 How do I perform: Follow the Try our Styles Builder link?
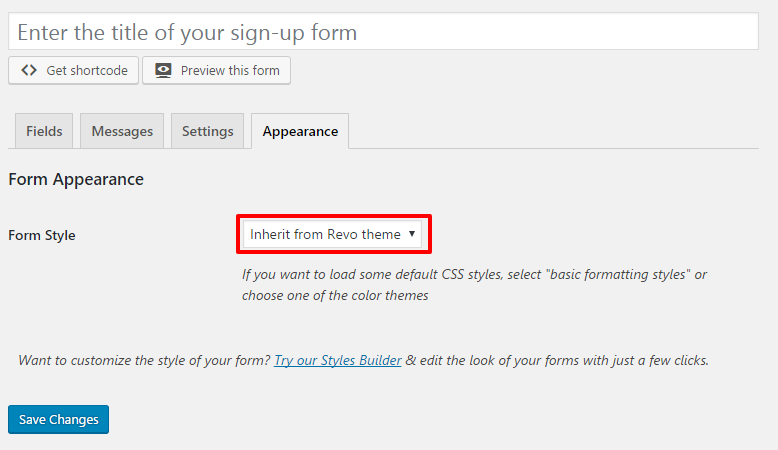[337, 360]
